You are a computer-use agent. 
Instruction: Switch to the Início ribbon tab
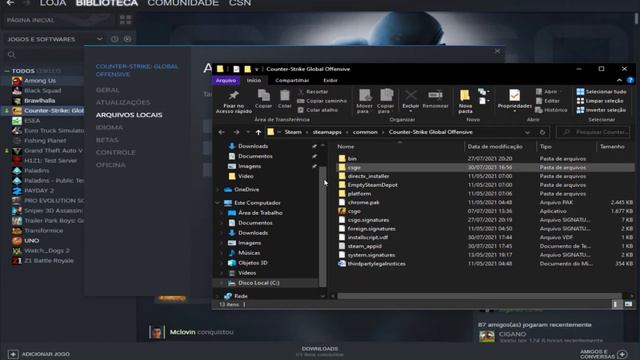[x=254, y=80]
